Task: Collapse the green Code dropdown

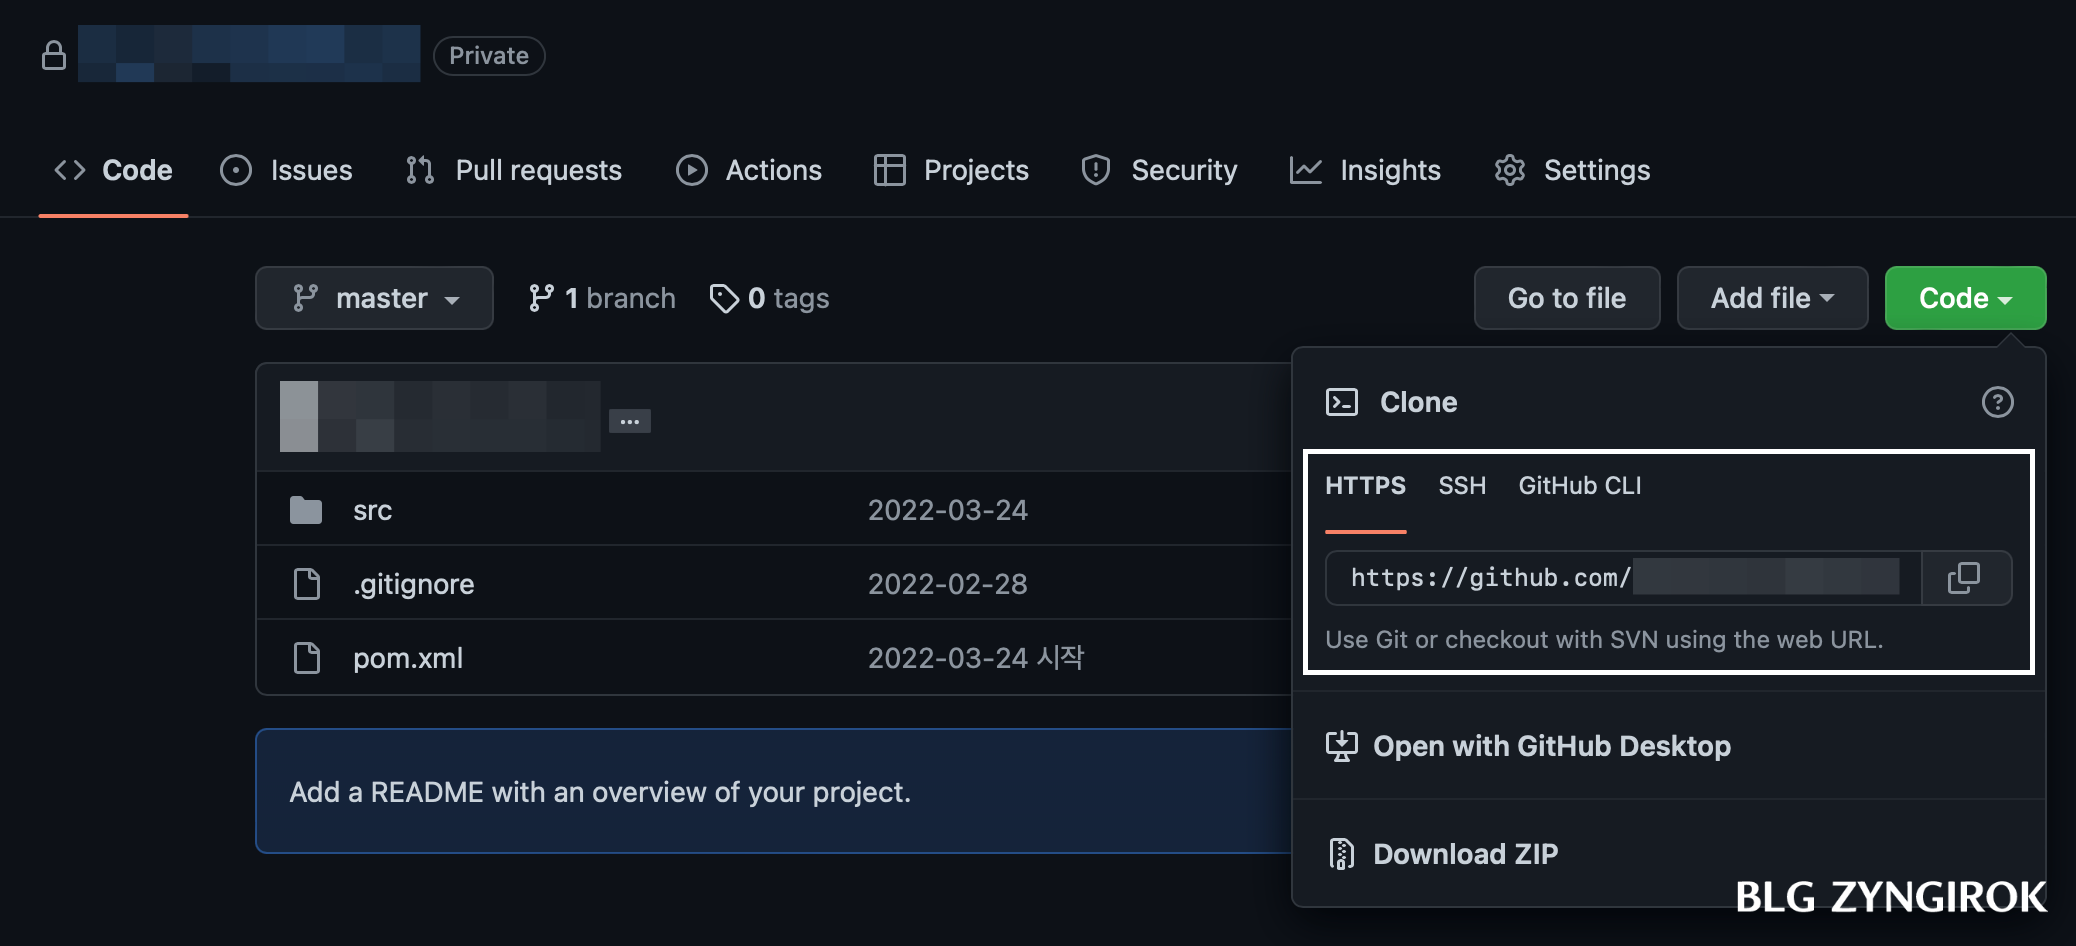Action: (1963, 297)
